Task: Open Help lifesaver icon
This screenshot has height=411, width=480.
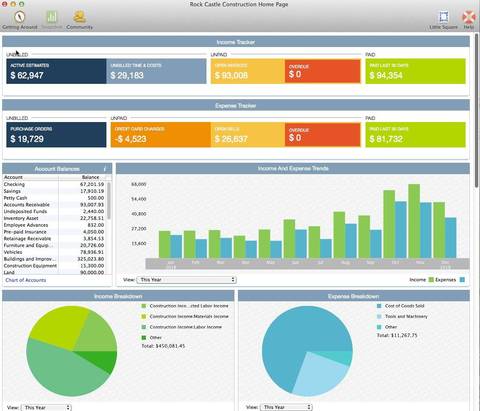Action: pyautogui.click(x=469, y=17)
